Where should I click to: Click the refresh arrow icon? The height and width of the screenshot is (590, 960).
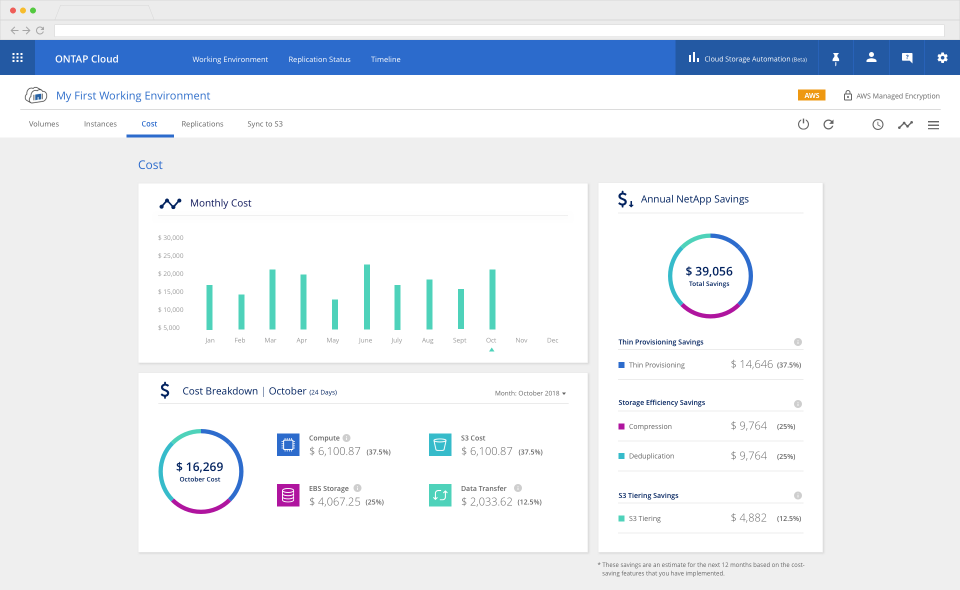click(828, 124)
